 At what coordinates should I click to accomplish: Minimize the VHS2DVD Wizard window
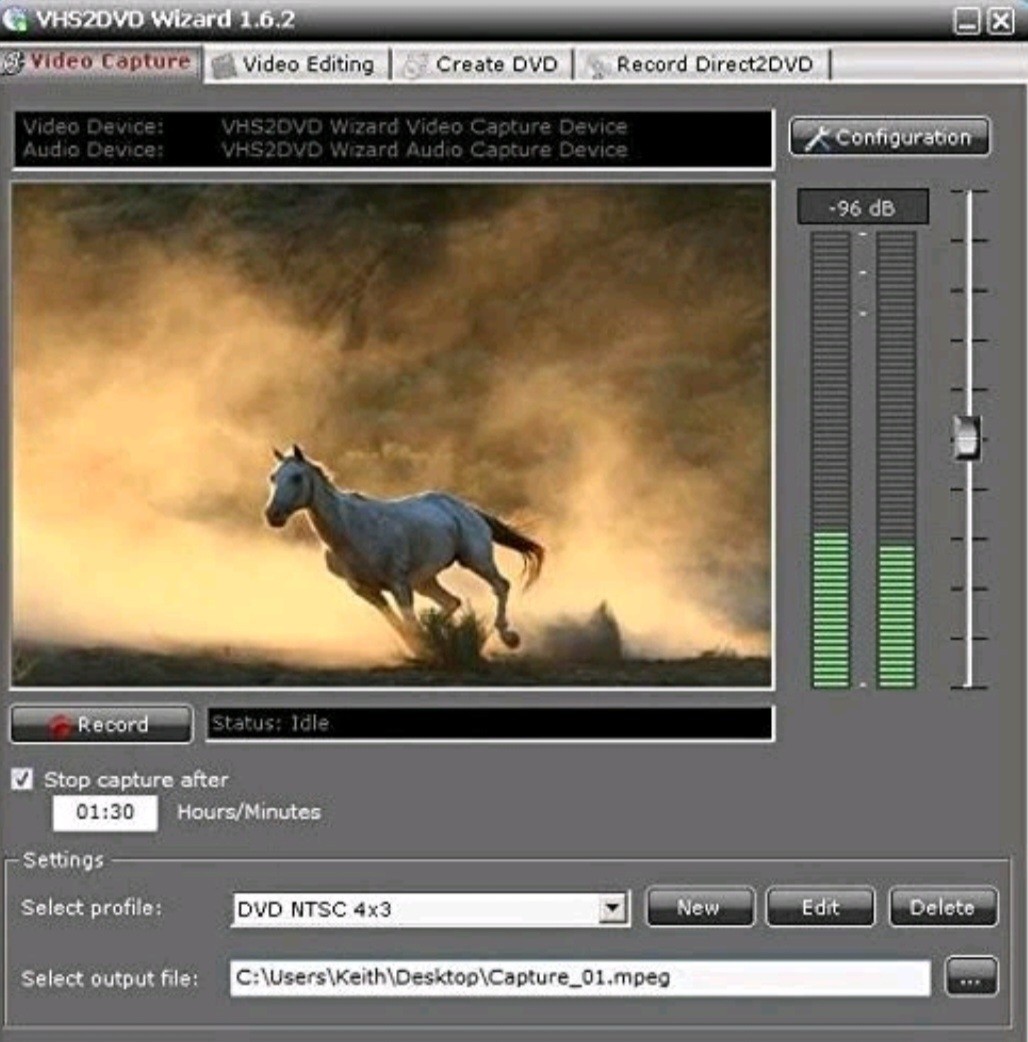tap(967, 21)
